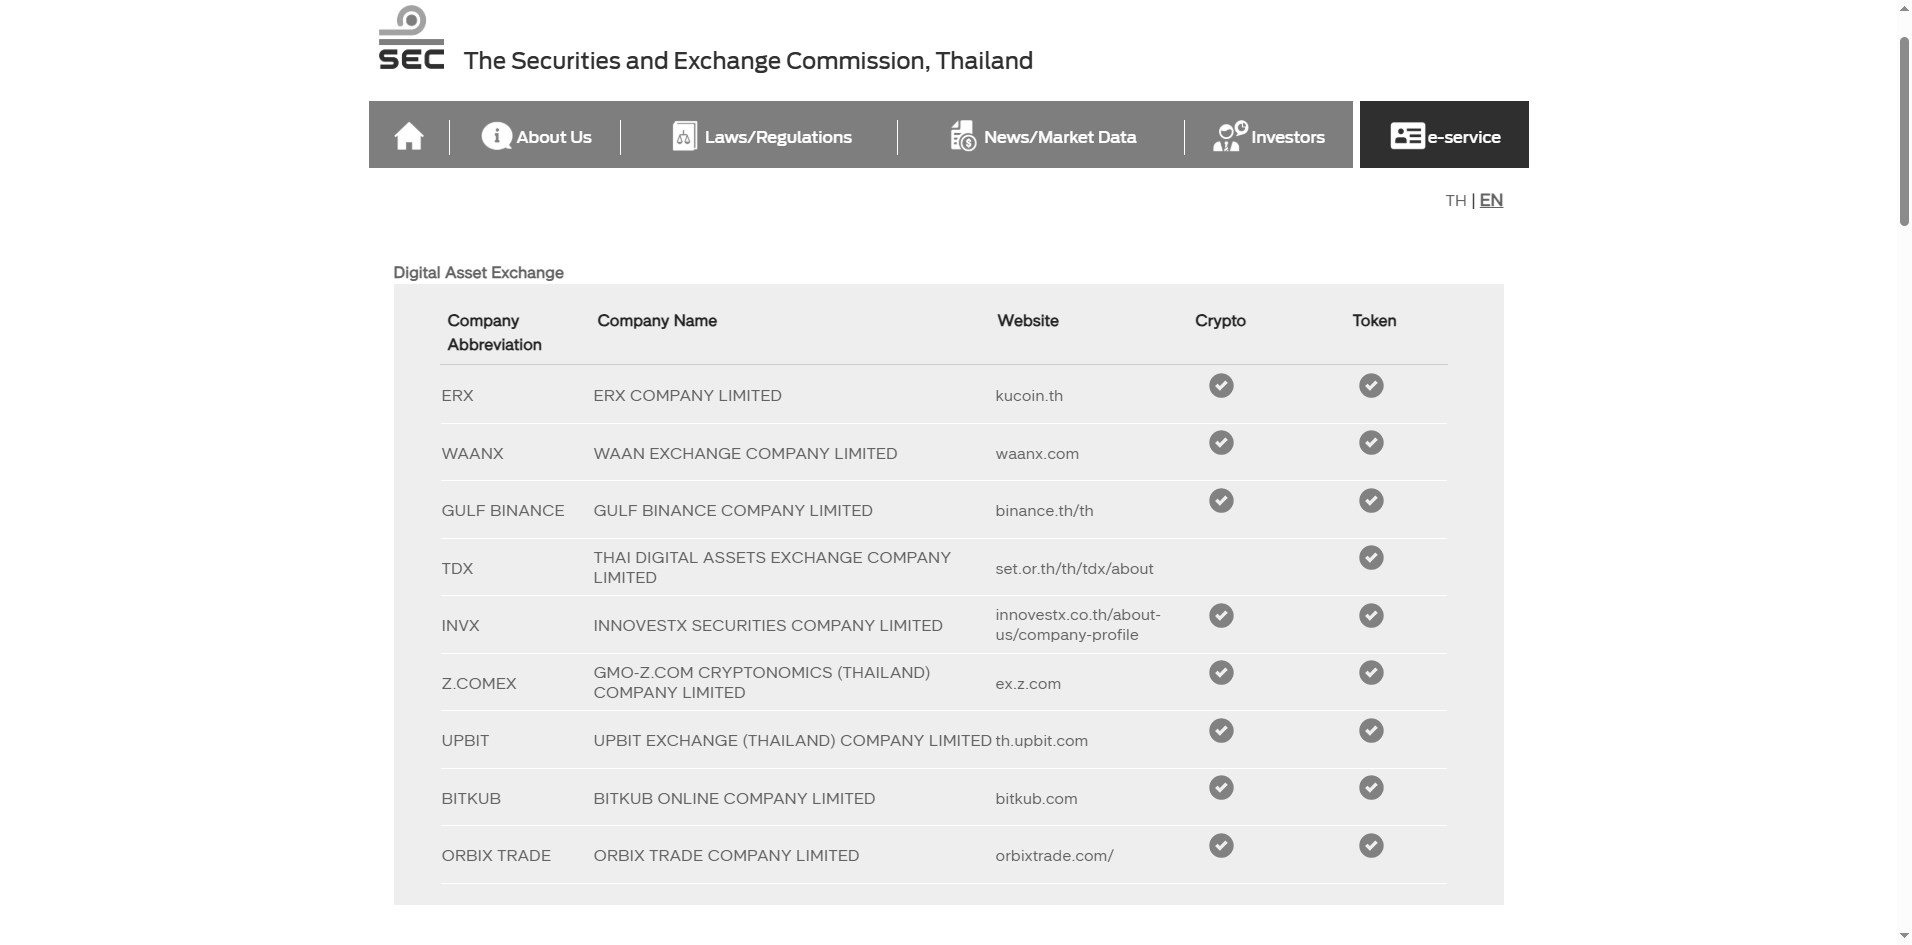Click the document icon beside Laws/Regulations
The width and height of the screenshot is (1912, 945).
coord(684,136)
